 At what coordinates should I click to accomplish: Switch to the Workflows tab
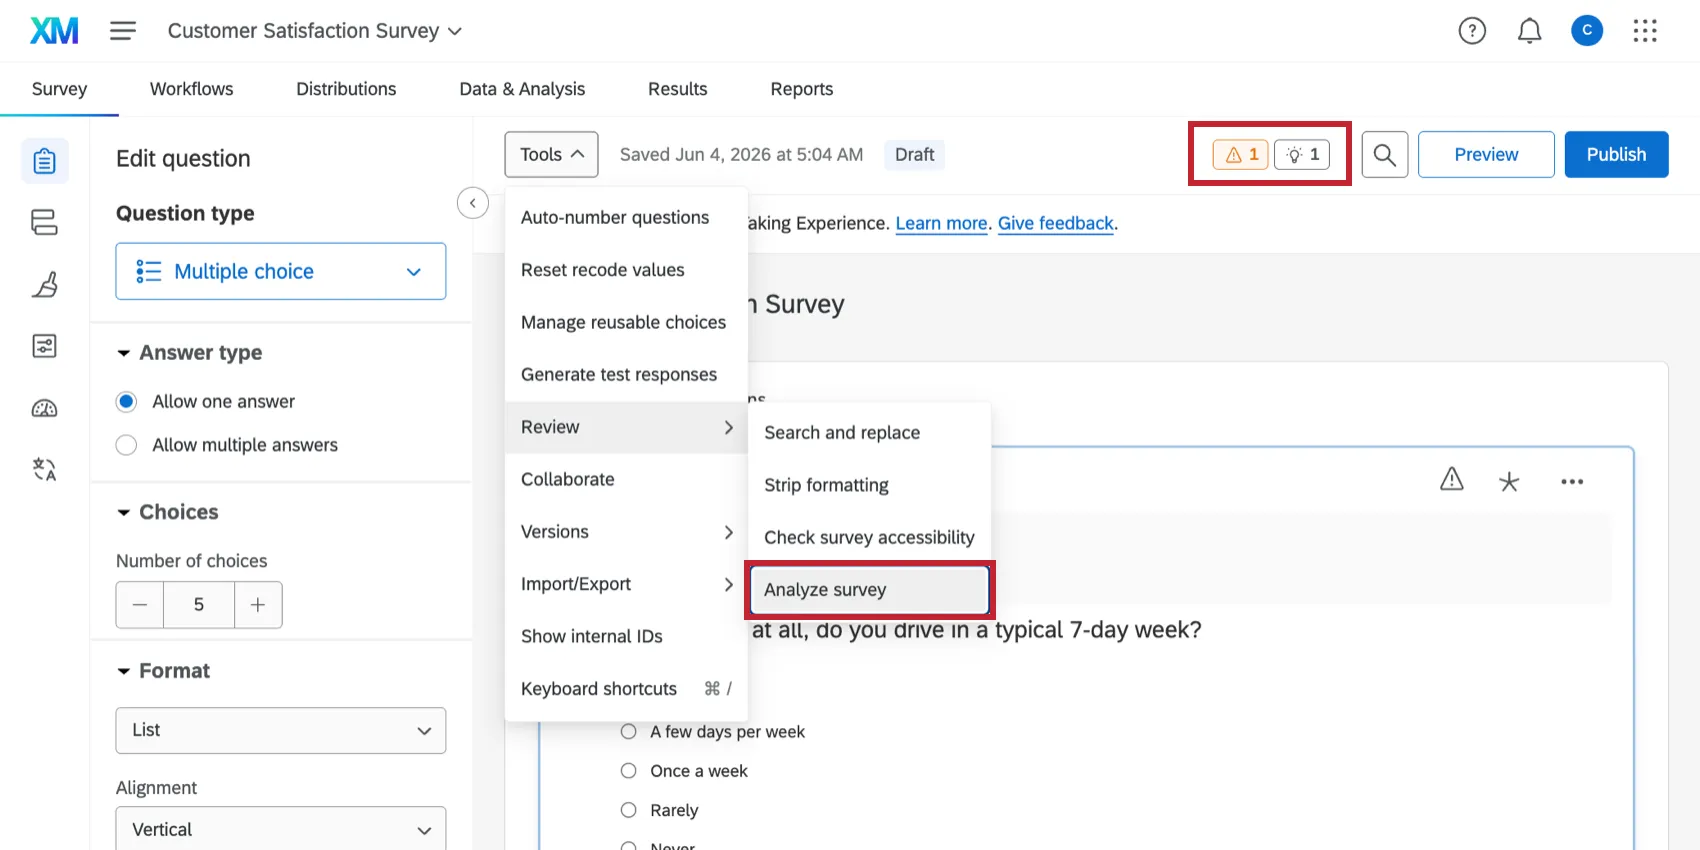point(191,89)
